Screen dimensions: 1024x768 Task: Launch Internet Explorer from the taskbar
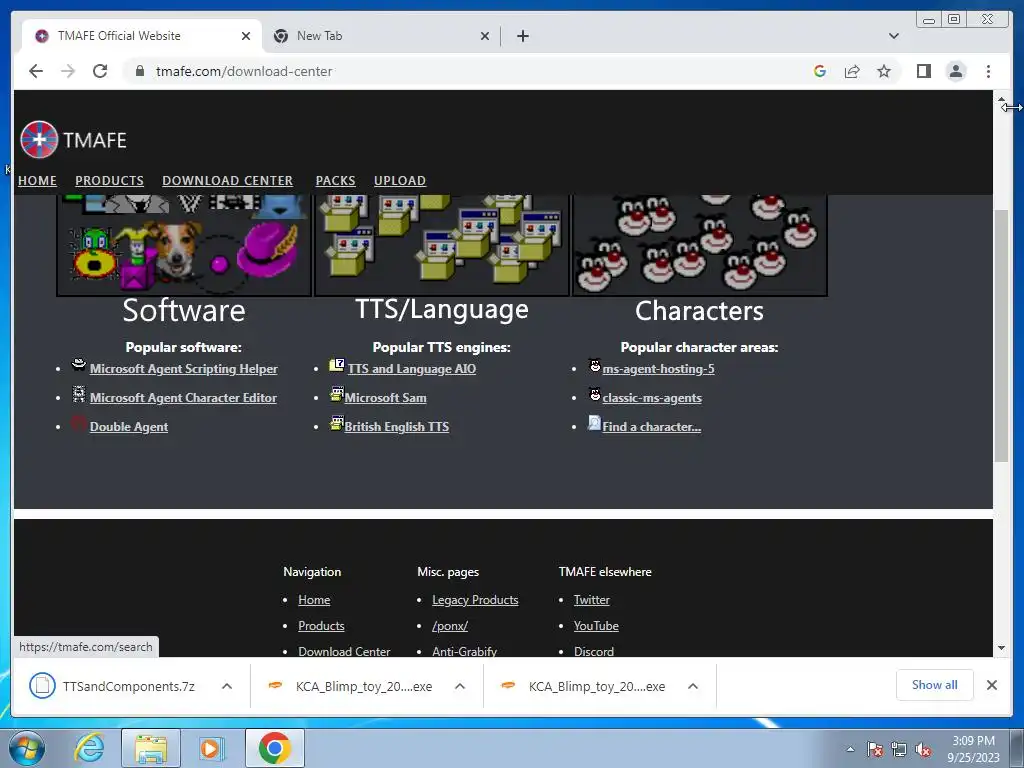click(89, 748)
